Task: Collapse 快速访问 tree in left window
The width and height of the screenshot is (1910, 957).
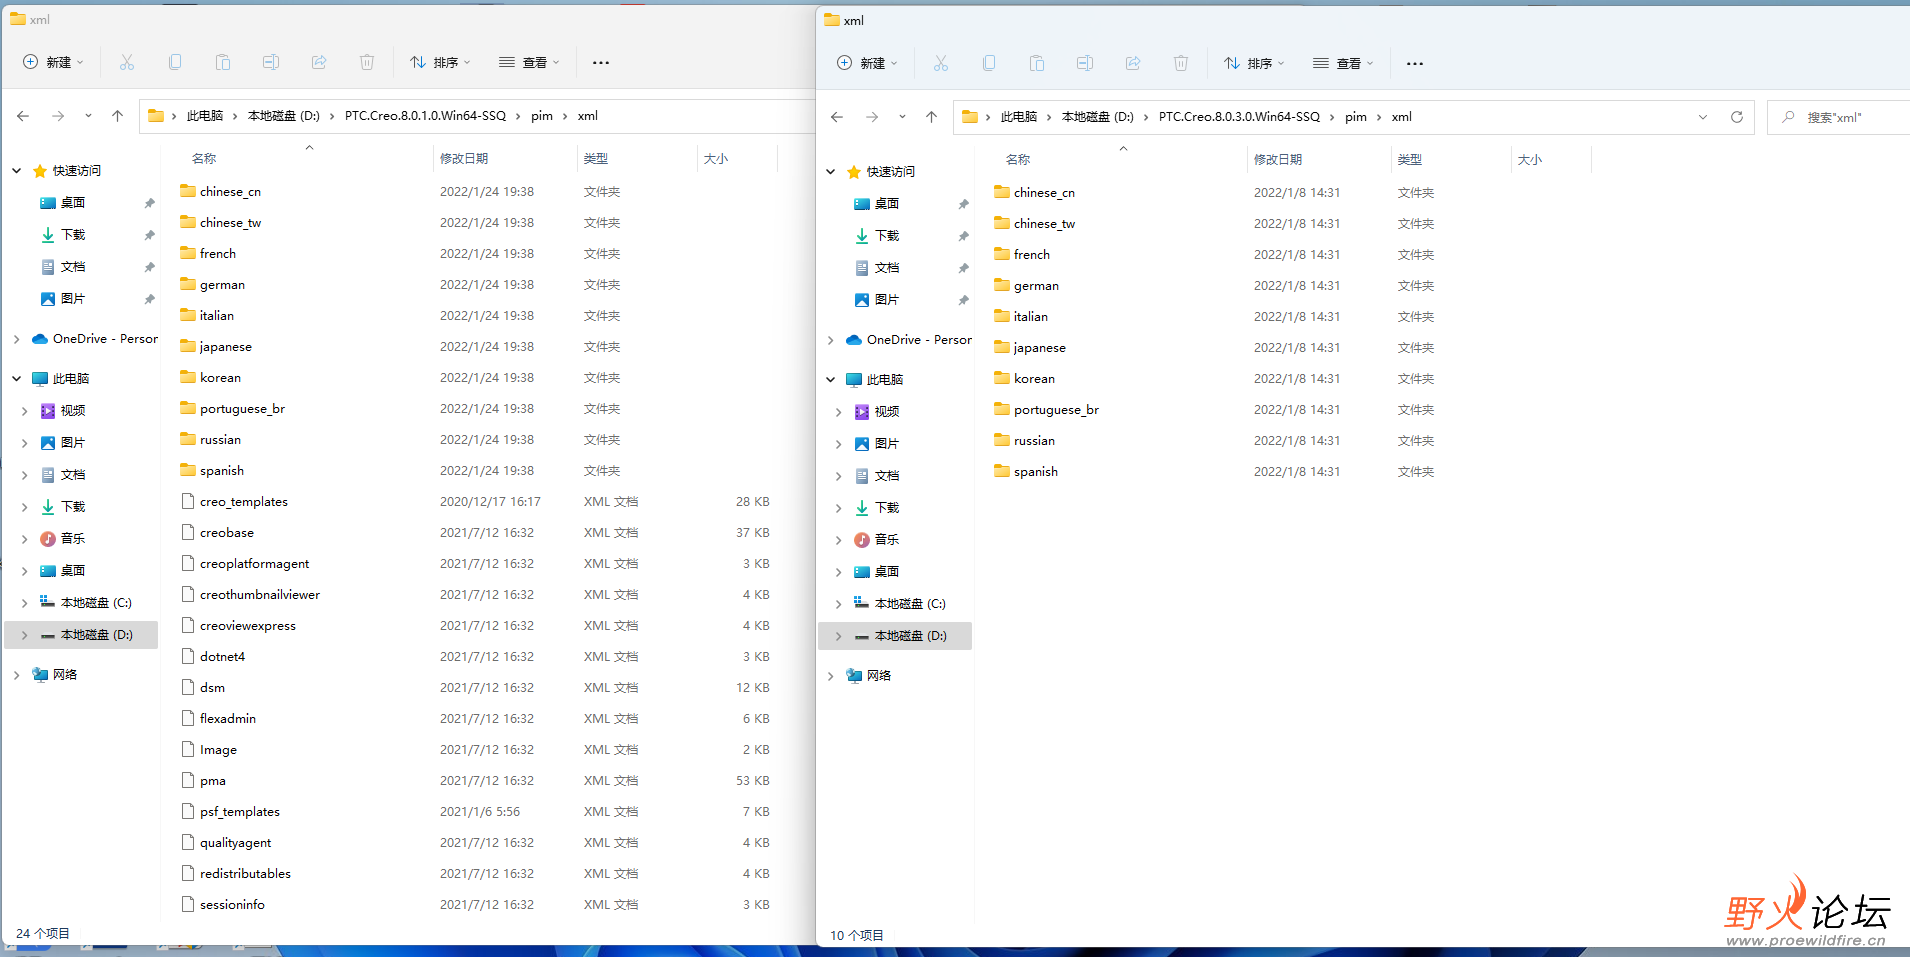Action: 17,171
